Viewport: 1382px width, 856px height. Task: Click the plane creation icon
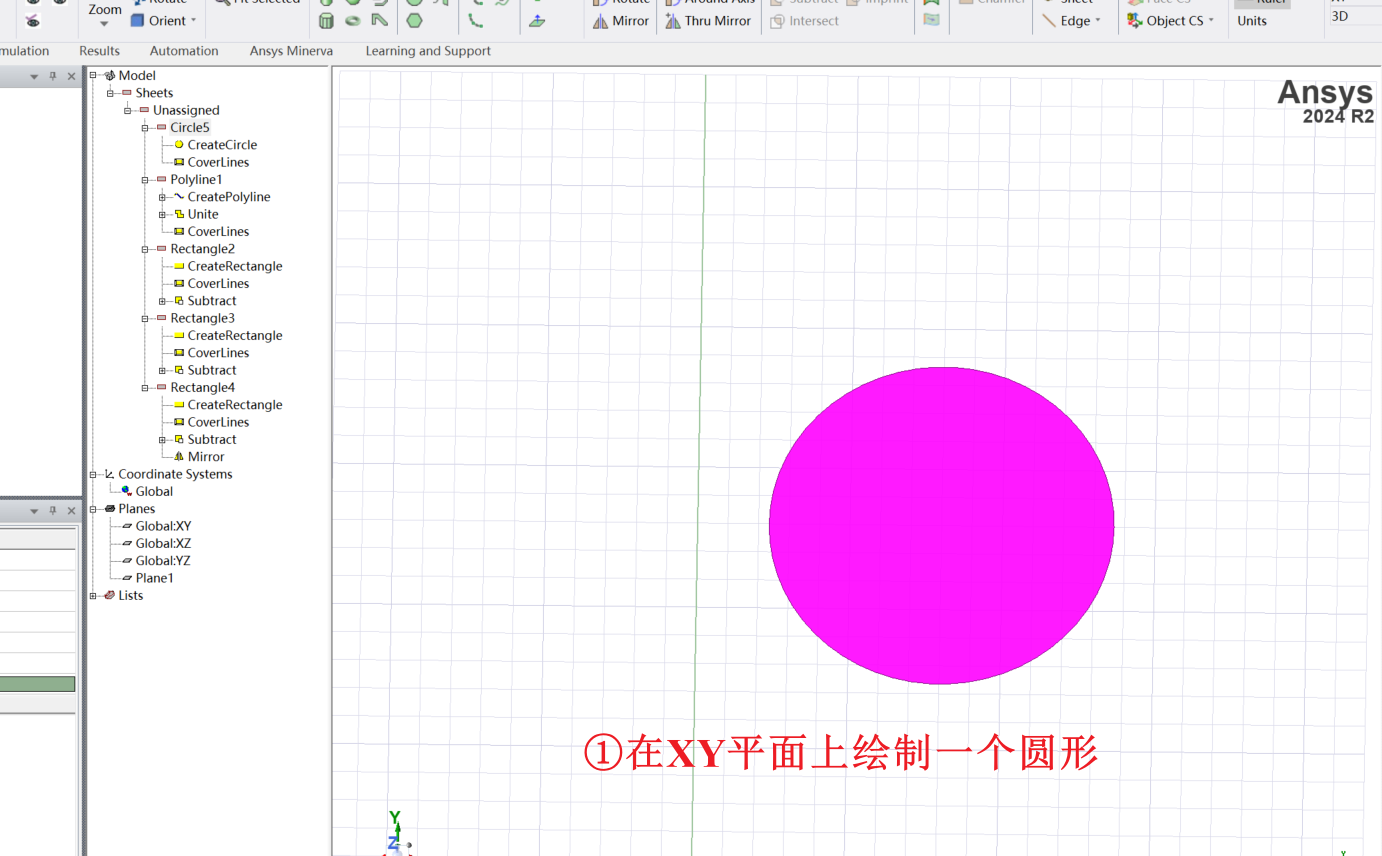(537, 21)
